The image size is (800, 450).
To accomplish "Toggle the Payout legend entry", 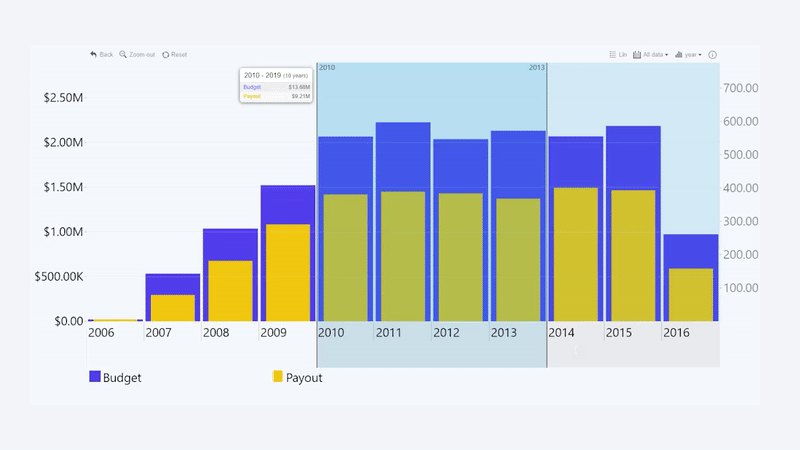I will pyautogui.click(x=297, y=378).
